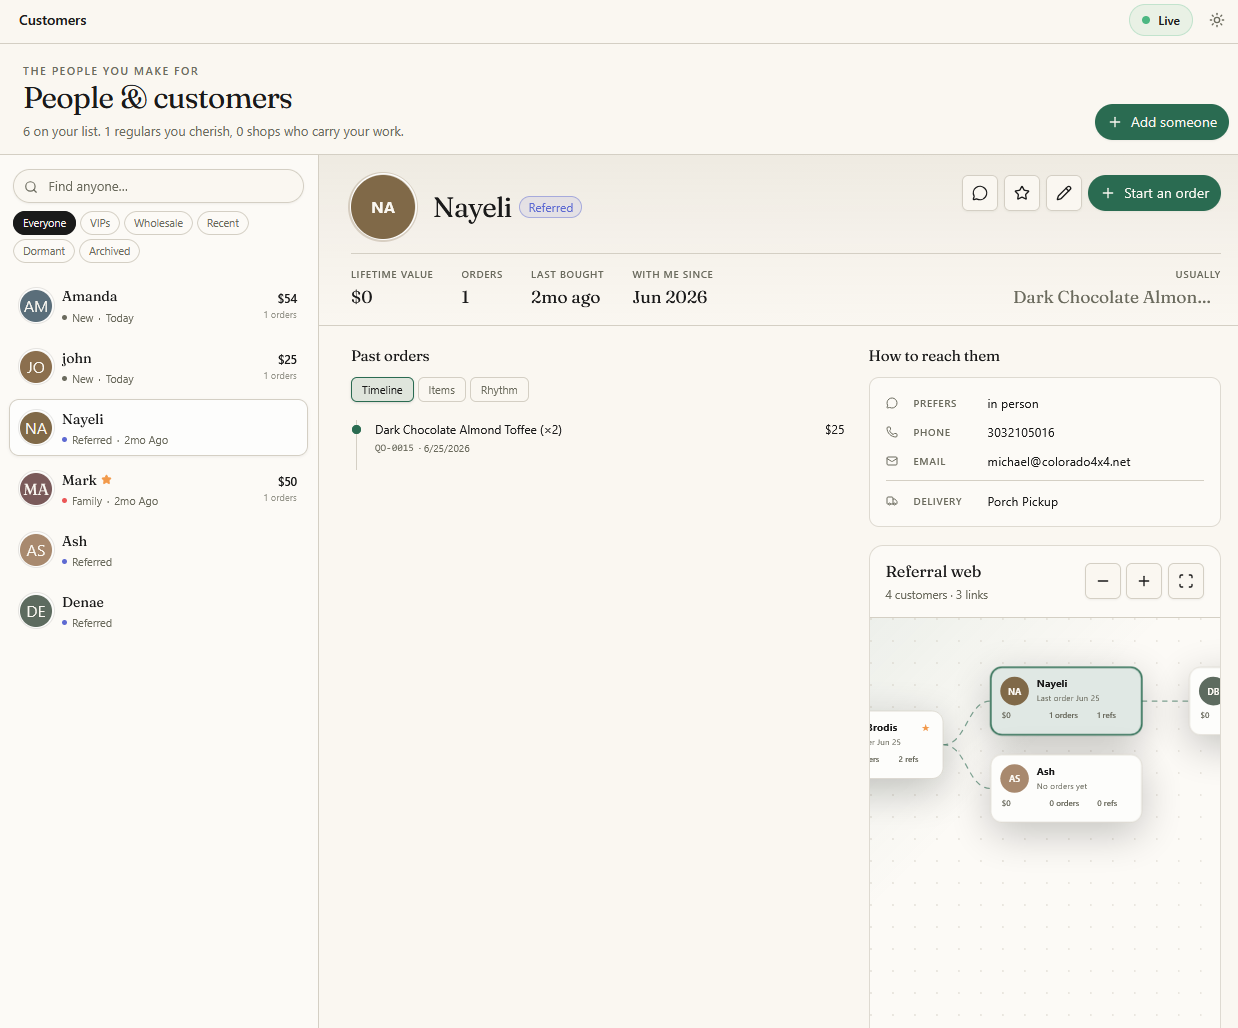
Task: Click the Live status indicator
Action: (x=1161, y=20)
